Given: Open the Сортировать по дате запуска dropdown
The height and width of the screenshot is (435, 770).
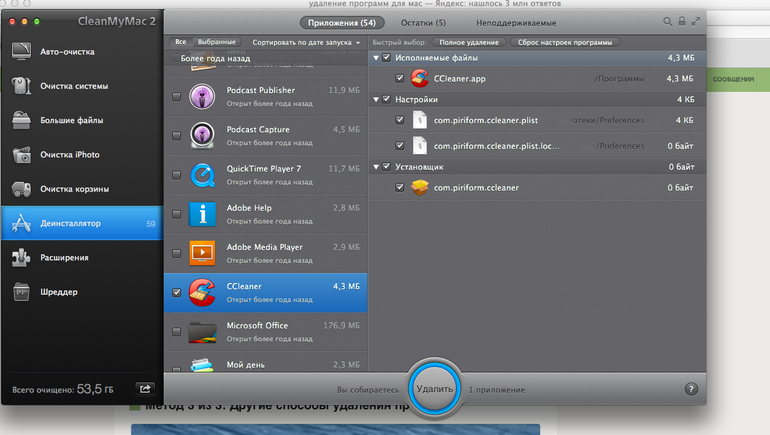Looking at the screenshot, I should pyautogui.click(x=306, y=43).
